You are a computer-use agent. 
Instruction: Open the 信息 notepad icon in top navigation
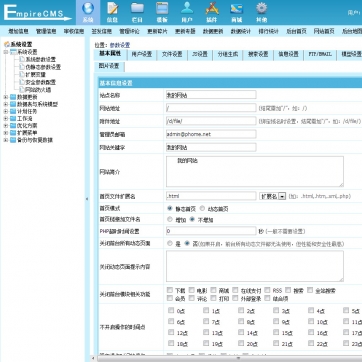click(112, 8)
